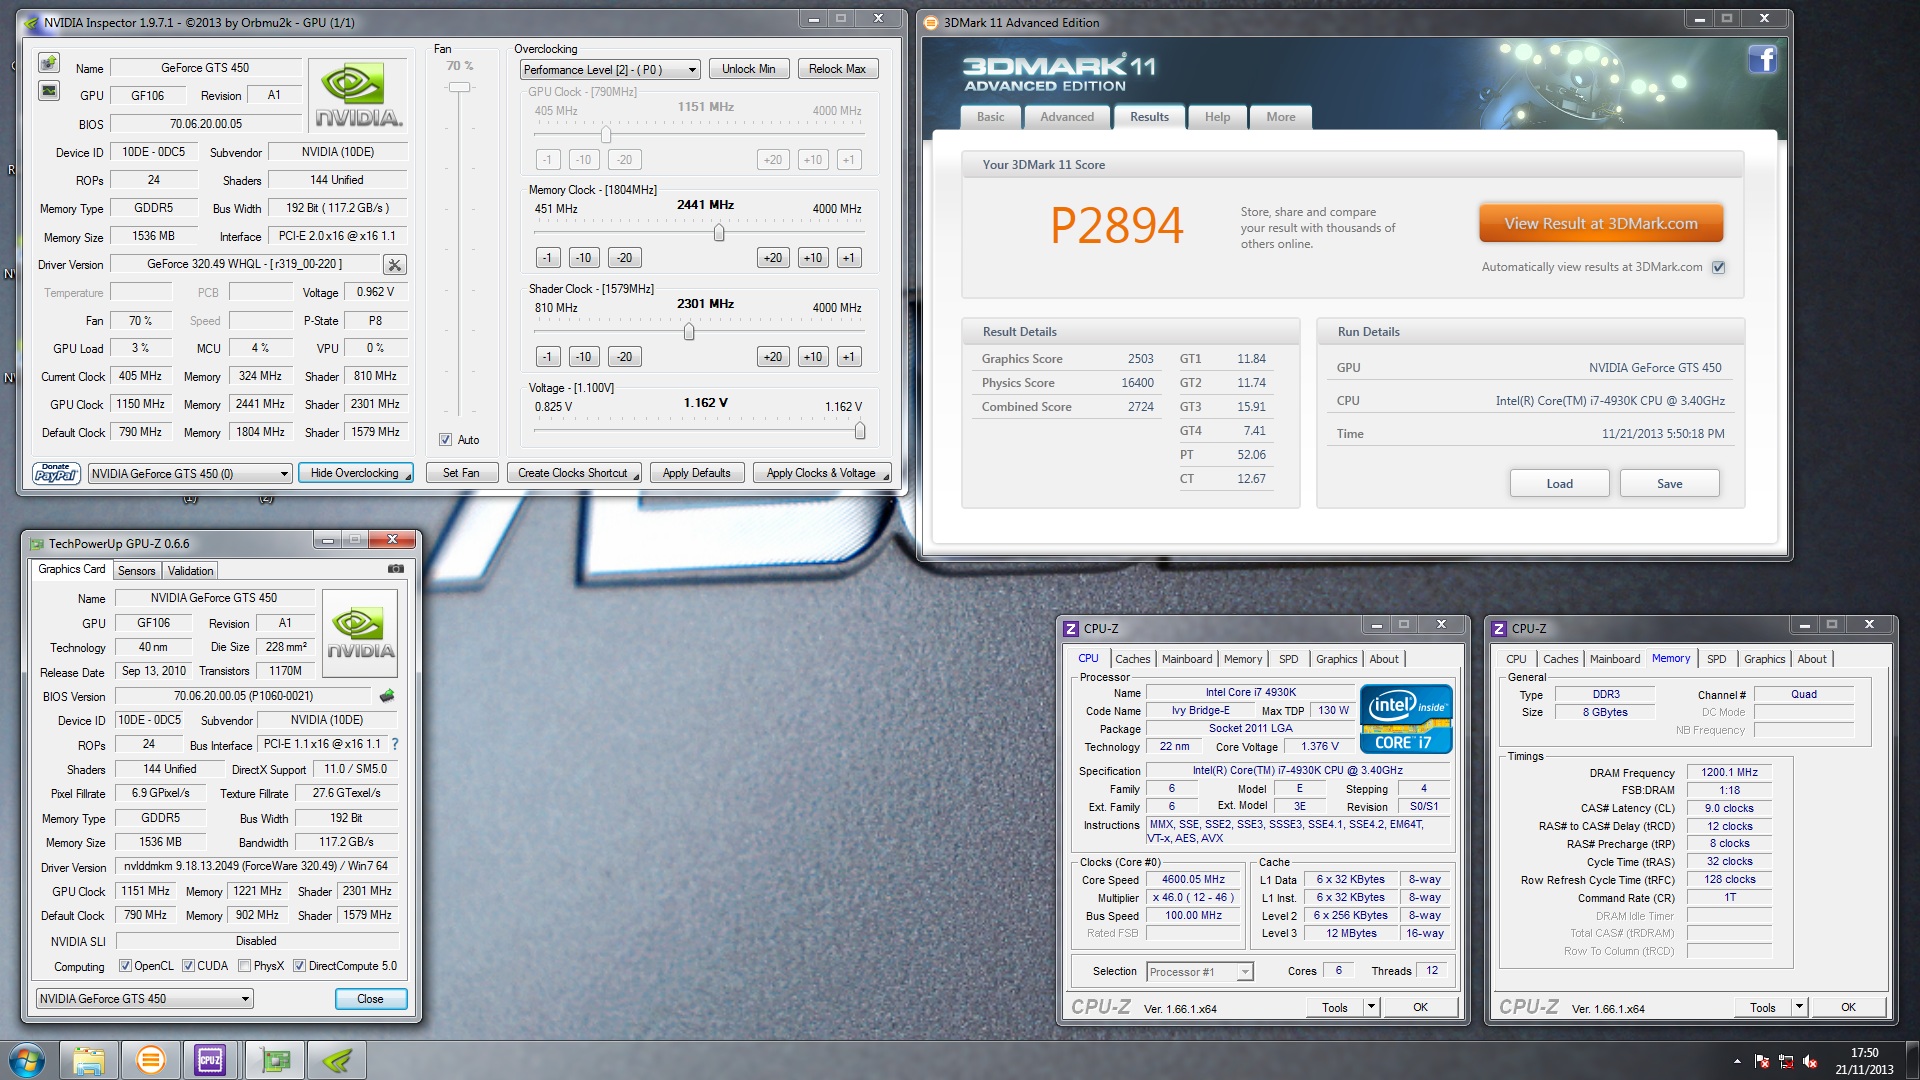Viewport: 1920px width, 1080px height.
Task: Click the volume tray icon
Action: click(1809, 1061)
